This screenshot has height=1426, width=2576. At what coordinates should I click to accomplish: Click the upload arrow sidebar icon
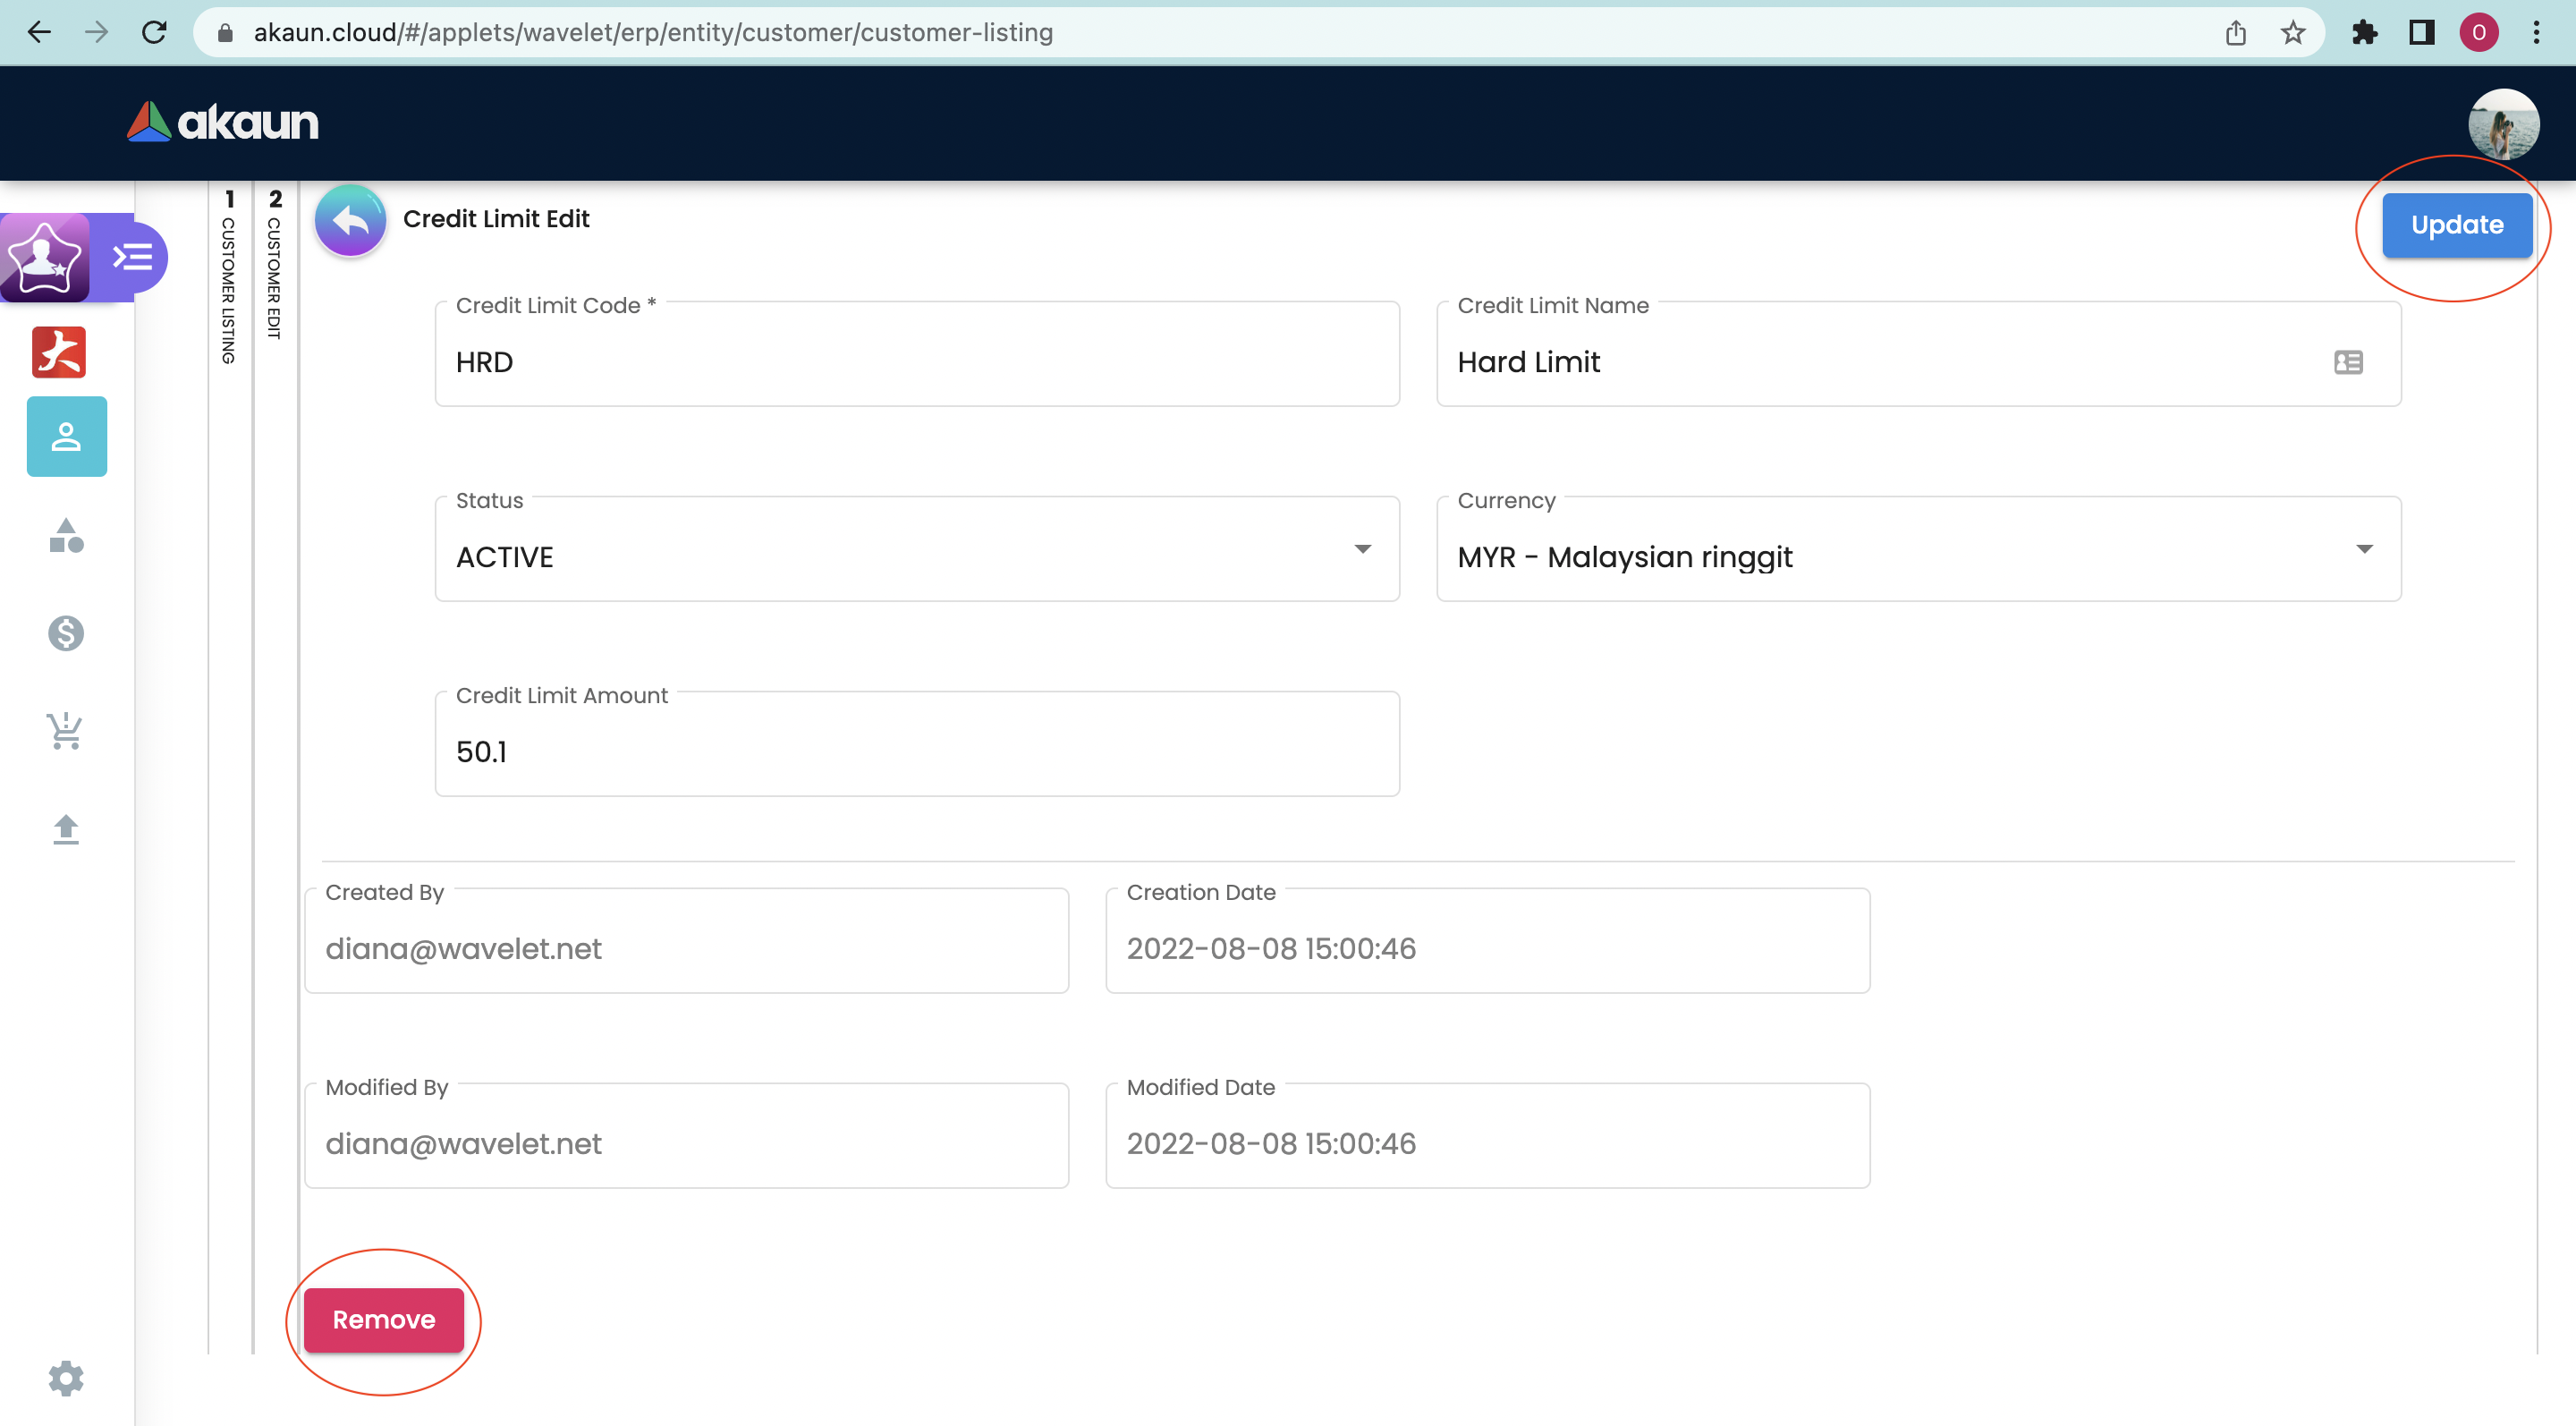66,829
